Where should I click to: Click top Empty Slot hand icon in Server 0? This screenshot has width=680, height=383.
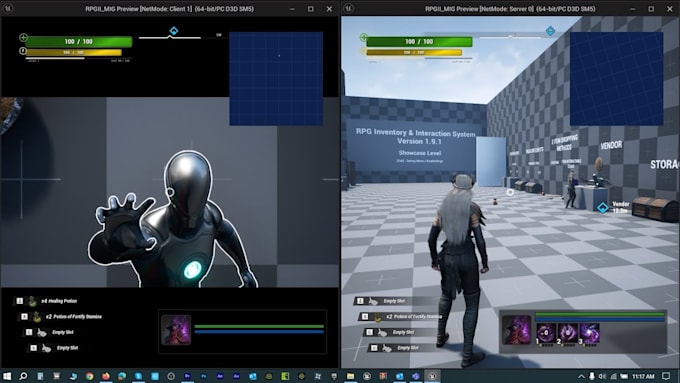point(373,301)
